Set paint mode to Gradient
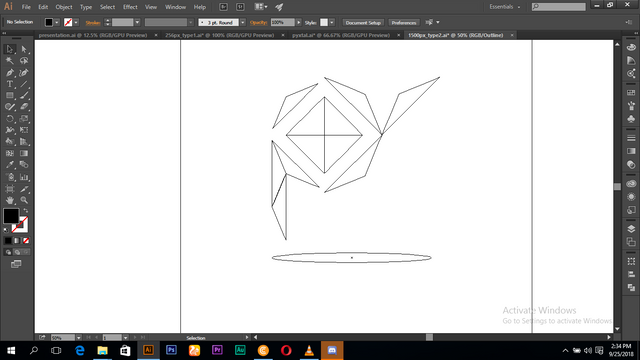This screenshot has width=640, height=360. click(x=17, y=241)
